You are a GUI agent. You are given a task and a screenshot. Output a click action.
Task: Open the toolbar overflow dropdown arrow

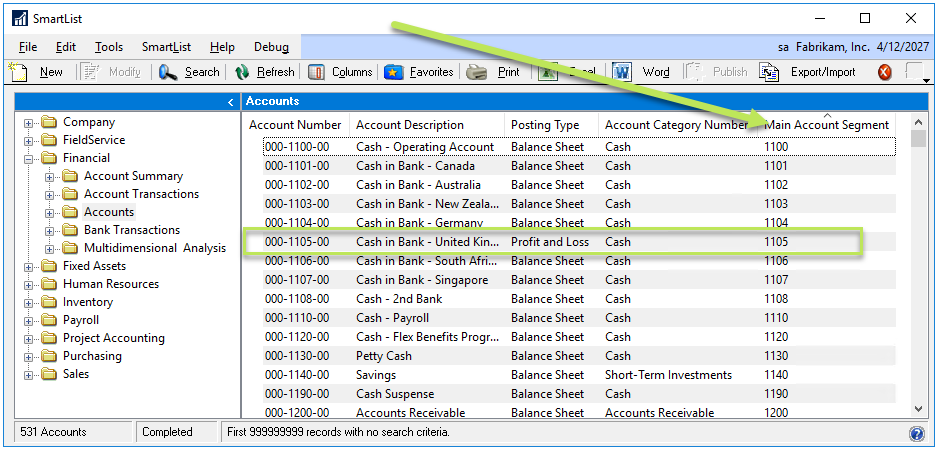coord(926,81)
